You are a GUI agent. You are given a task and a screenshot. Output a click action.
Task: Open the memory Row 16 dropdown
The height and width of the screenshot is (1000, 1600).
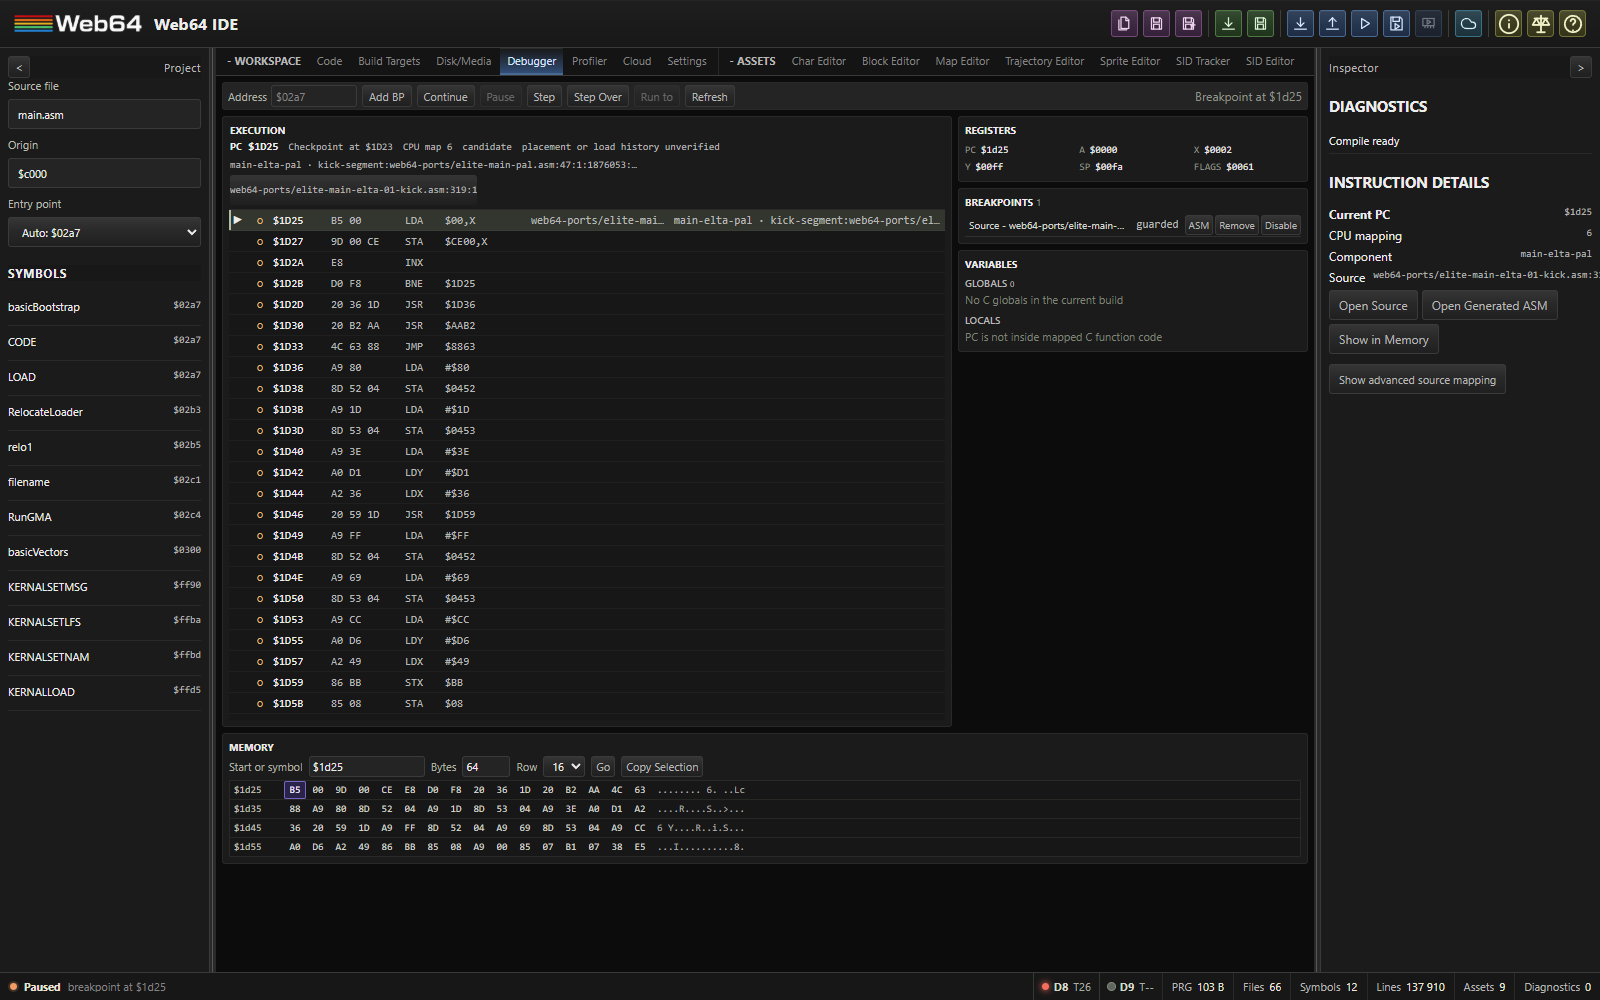pyautogui.click(x=564, y=767)
